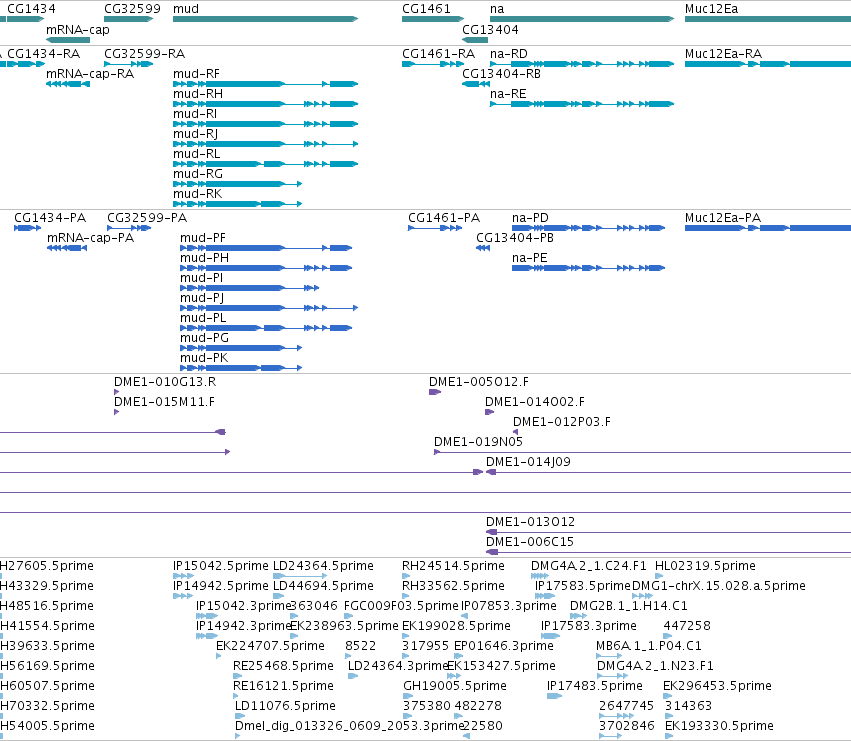Select protein Muc12Ea-PA
The height and width of the screenshot is (741, 851).
pyautogui.click(x=768, y=228)
